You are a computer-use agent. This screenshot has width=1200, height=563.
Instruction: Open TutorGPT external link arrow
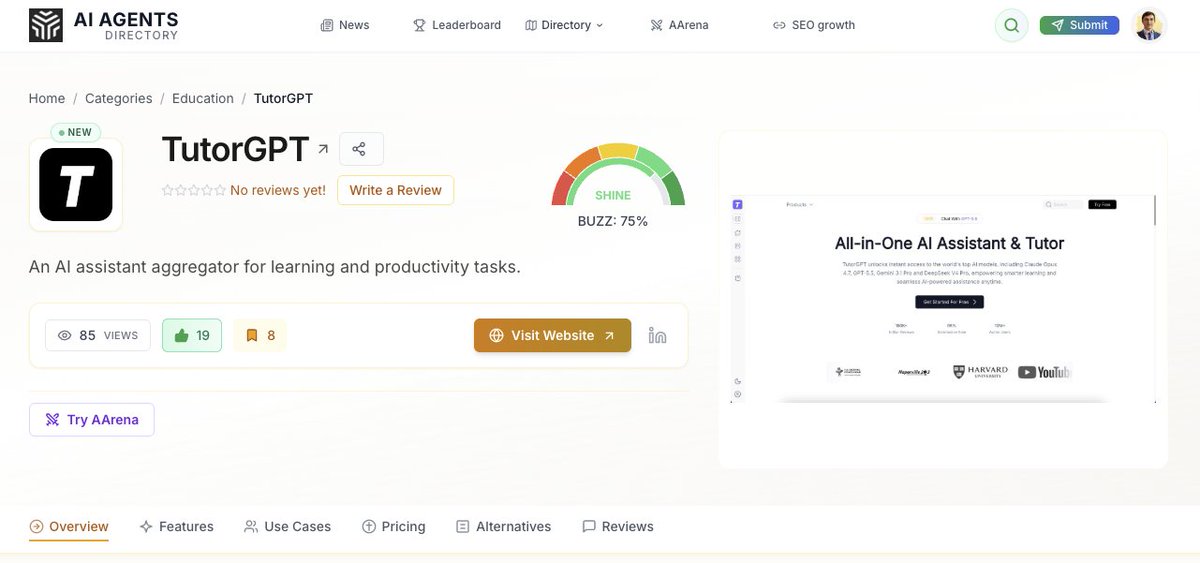[x=323, y=149]
